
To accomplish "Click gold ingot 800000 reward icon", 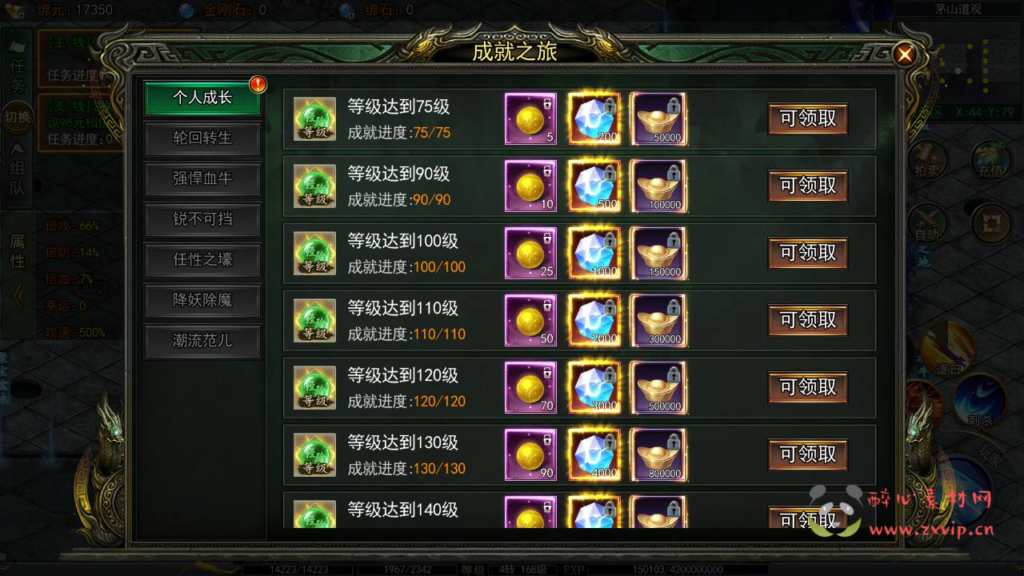I will click(658, 455).
